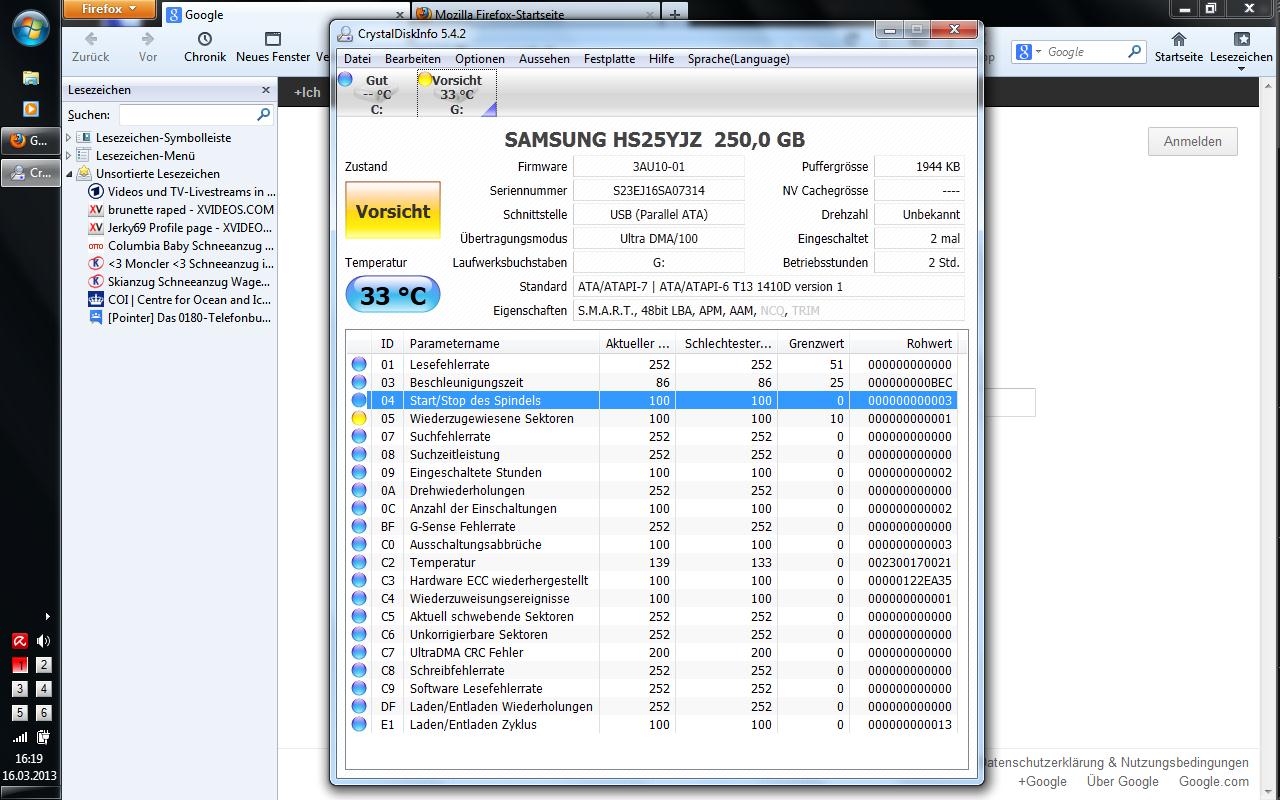Click the Zurück back arrow in Firefox

coord(90,47)
